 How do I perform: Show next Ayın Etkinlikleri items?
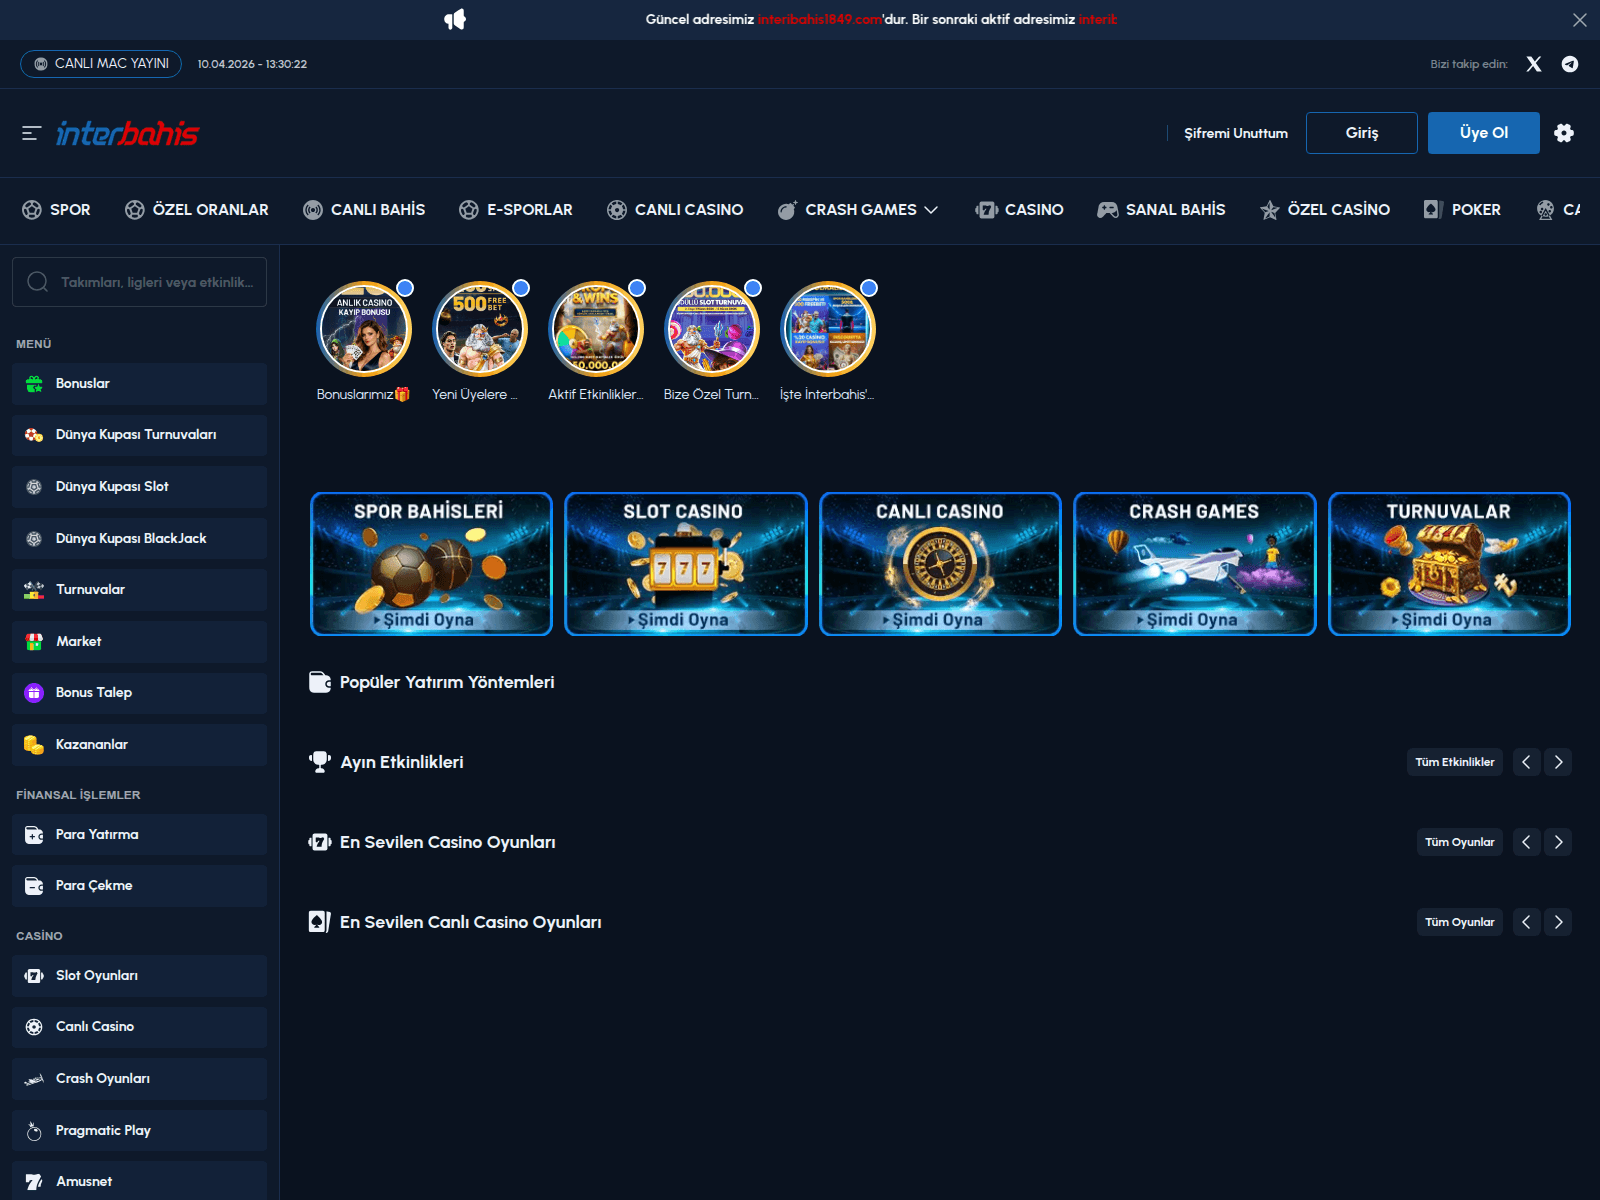coord(1558,762)
